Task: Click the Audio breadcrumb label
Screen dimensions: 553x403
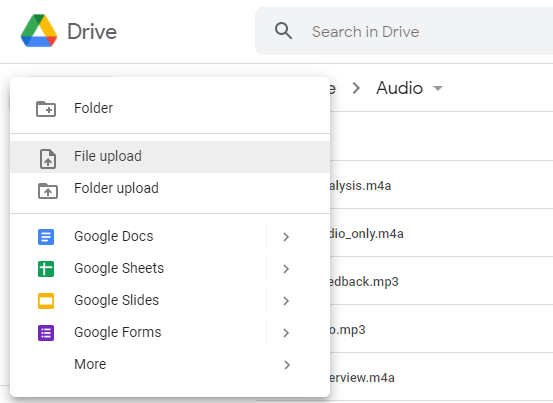Action: 399,88
